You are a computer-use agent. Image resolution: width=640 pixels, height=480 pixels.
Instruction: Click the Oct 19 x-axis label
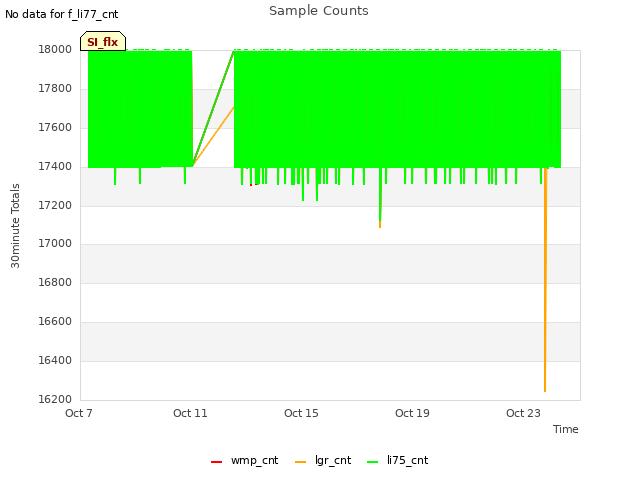[x=412, y=413]
